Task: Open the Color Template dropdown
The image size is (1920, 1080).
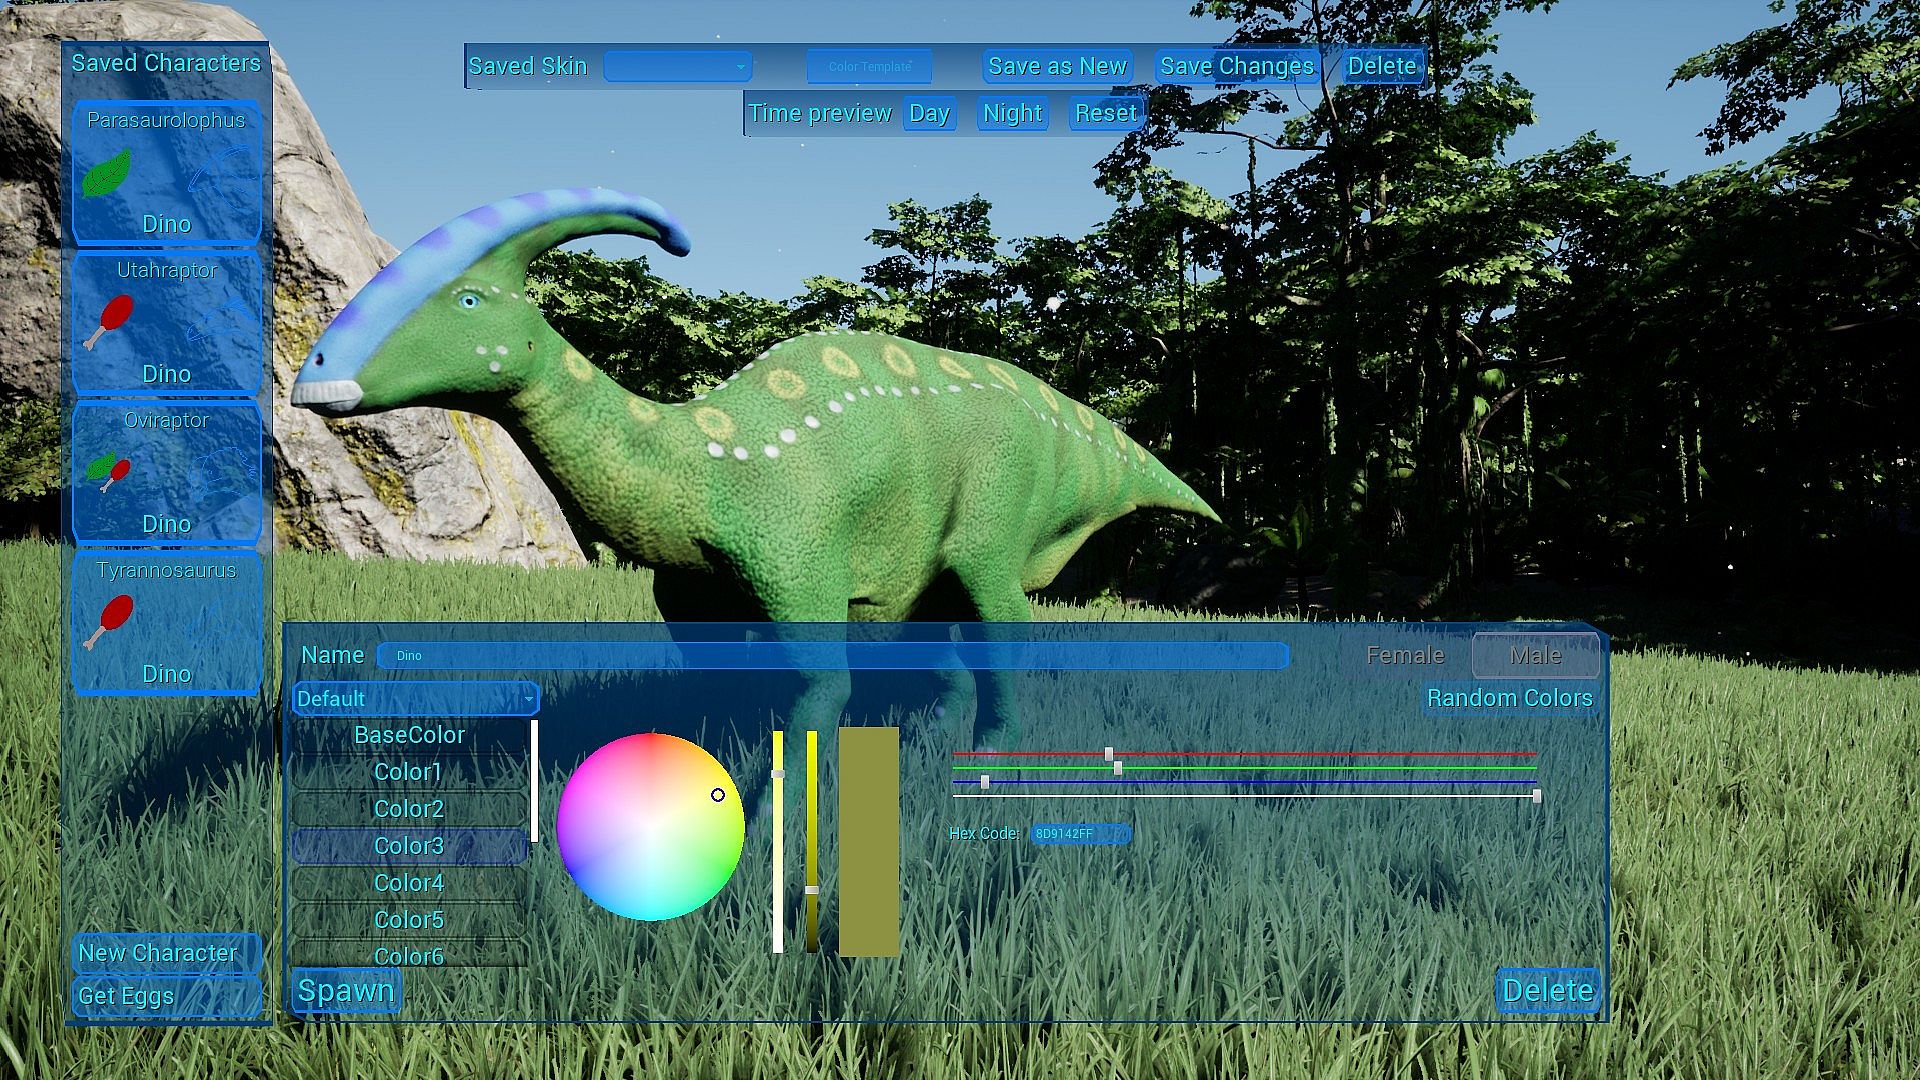Action: tap(869, 67)
